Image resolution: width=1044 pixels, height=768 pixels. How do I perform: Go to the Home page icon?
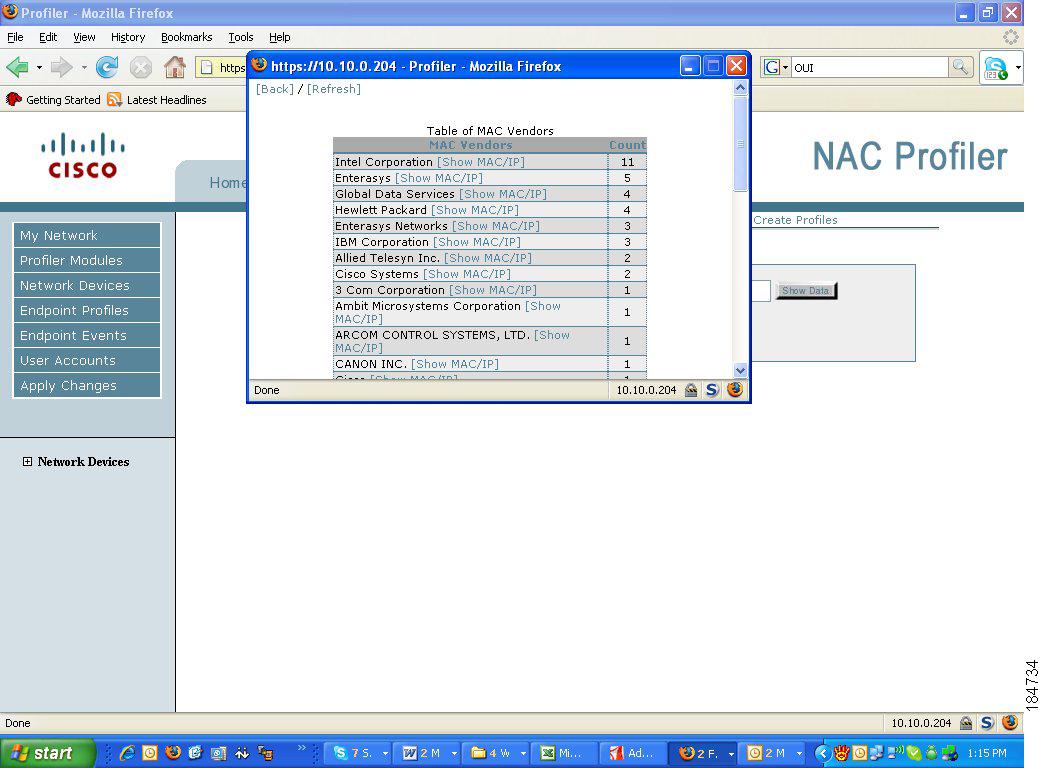[174, 67]
